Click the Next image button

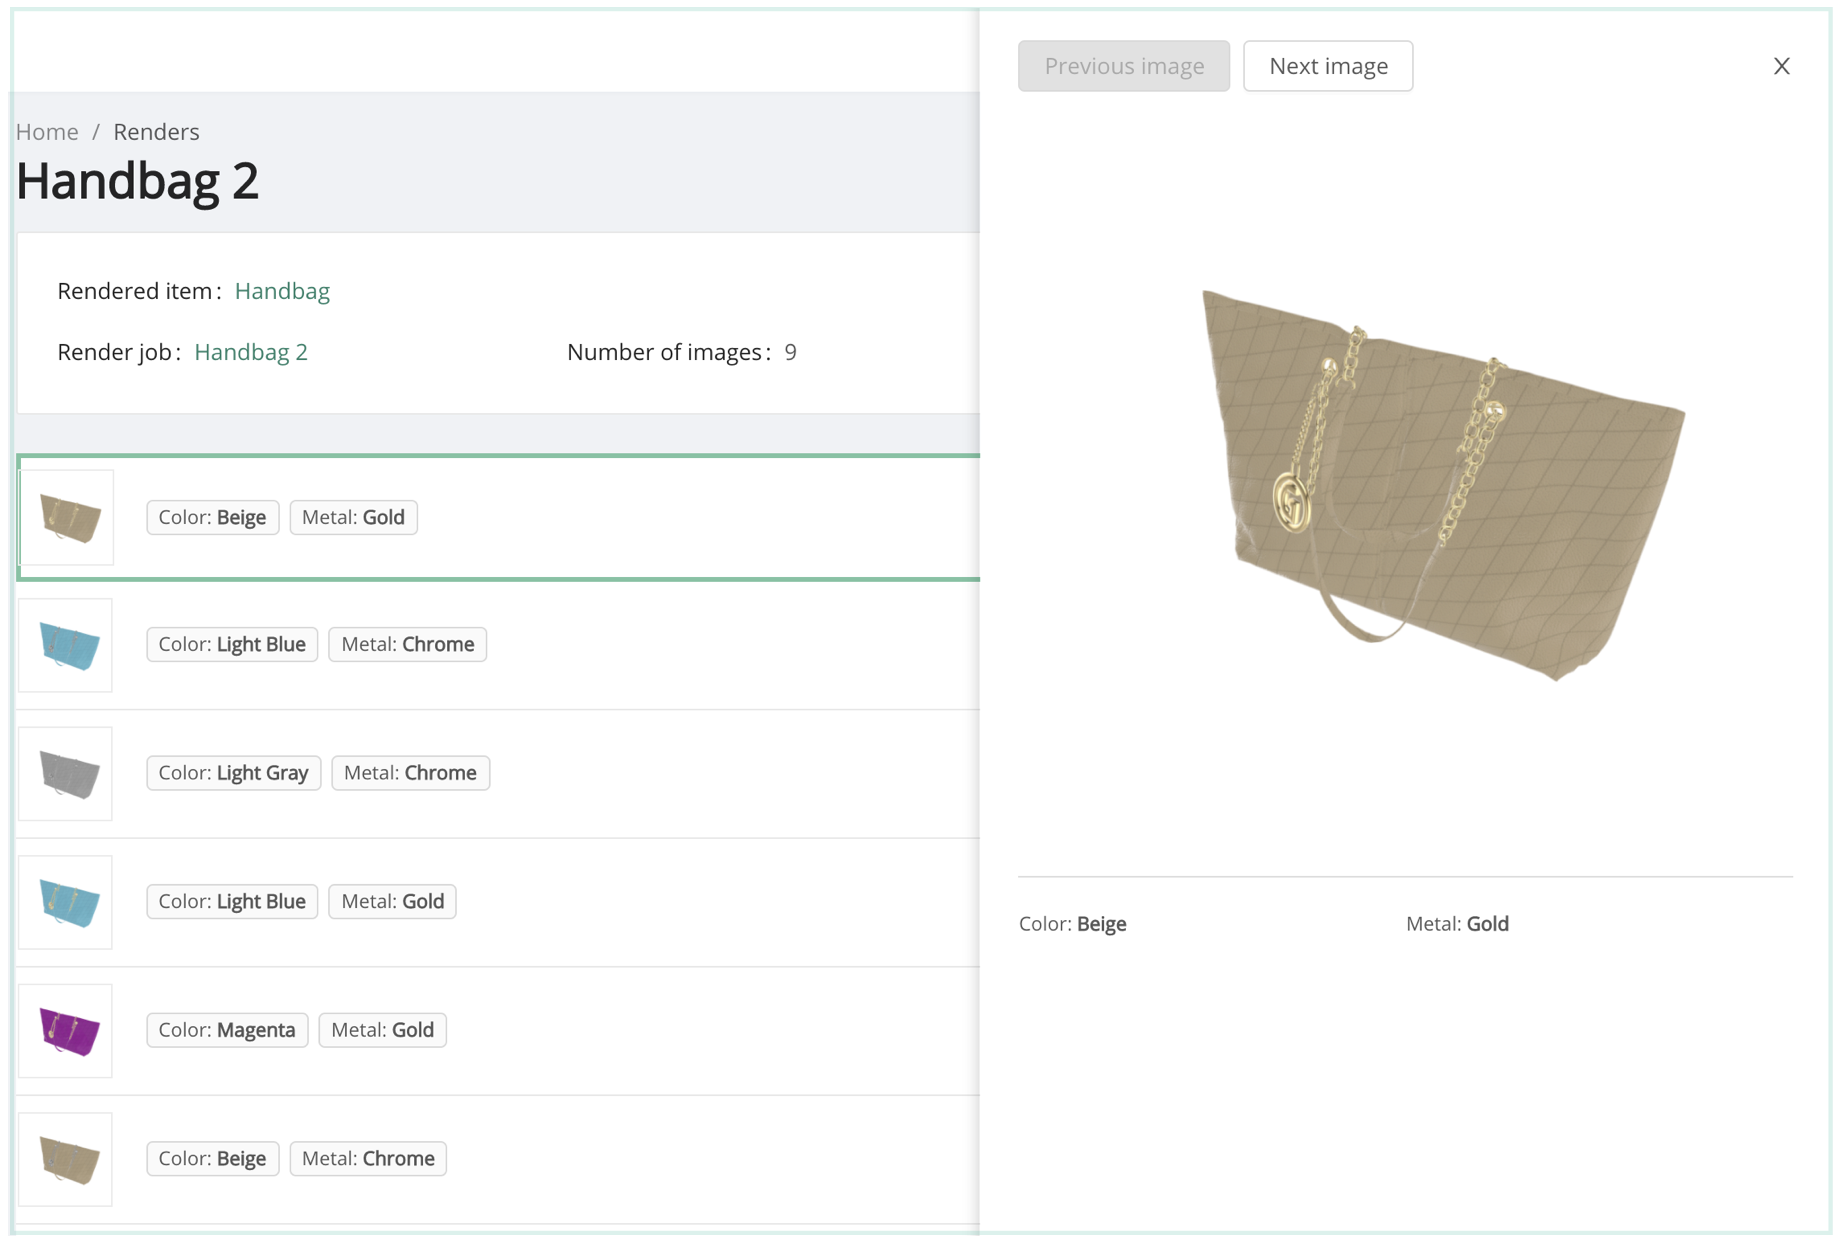[1327, 66]
